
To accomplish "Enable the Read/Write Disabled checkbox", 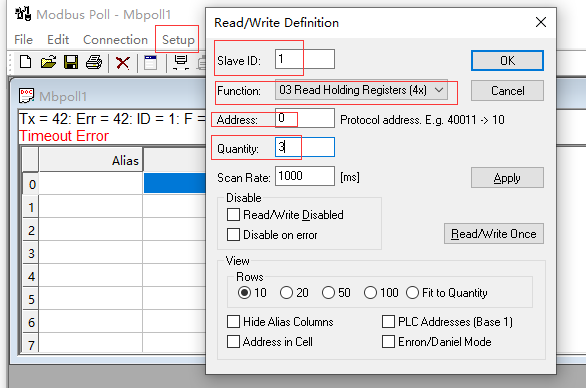I will click(x=233, y=215).
